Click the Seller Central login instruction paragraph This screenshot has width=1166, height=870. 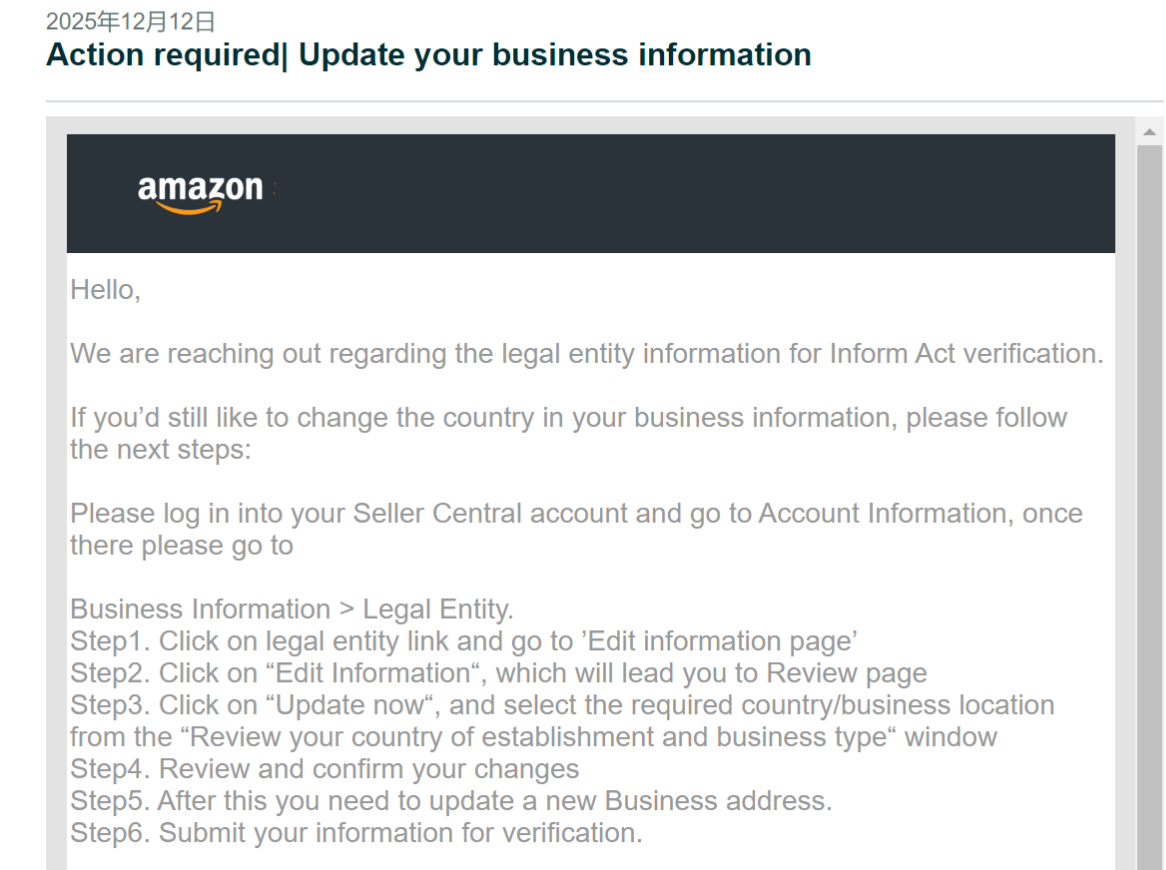575,529
